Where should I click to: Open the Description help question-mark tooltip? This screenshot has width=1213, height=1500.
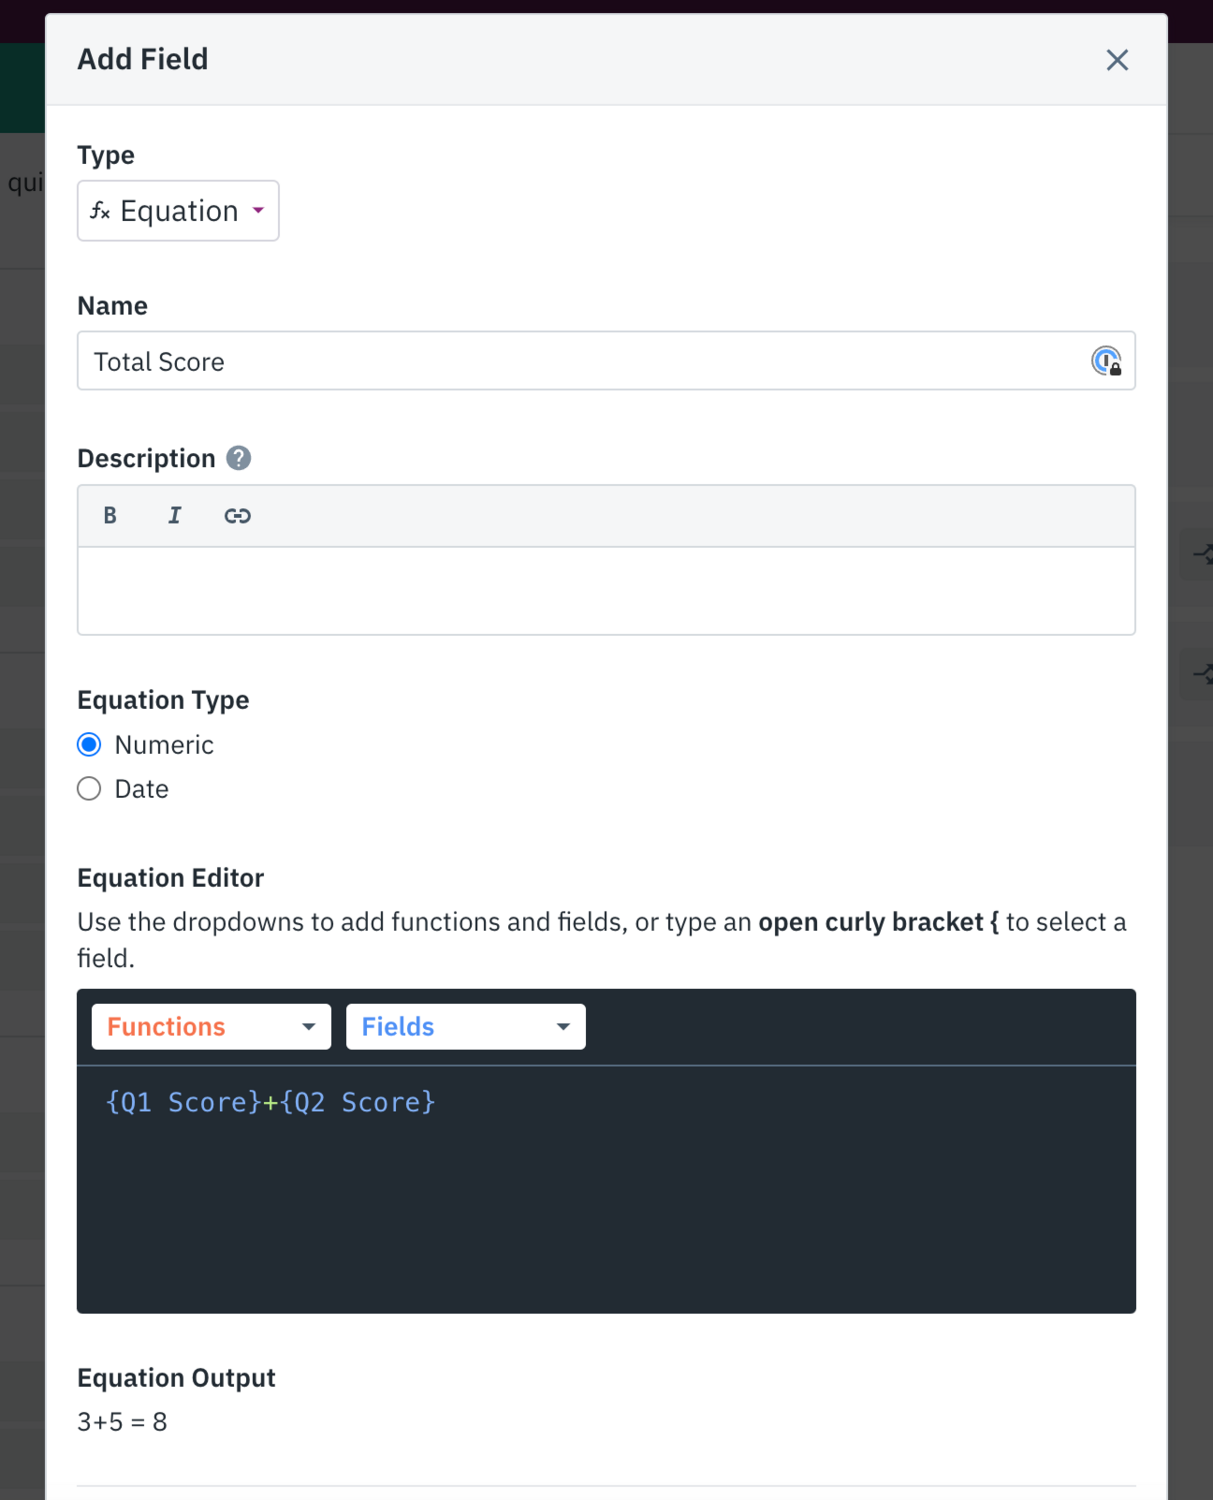(x=238, y=458)
